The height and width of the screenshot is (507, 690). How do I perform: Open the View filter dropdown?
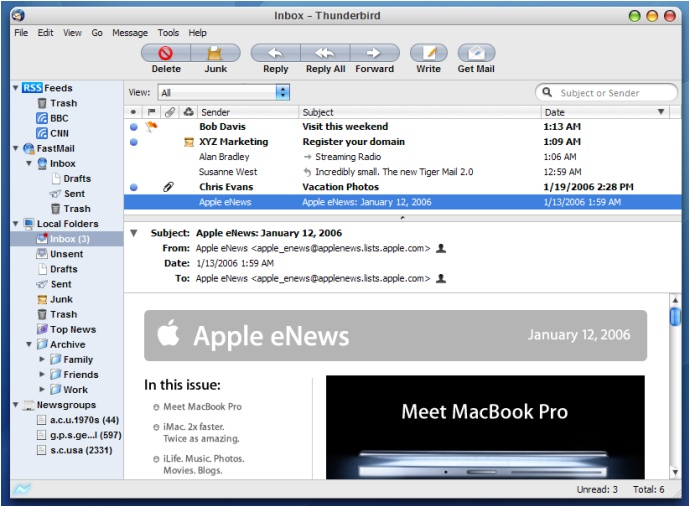click(x=224, y=92)
